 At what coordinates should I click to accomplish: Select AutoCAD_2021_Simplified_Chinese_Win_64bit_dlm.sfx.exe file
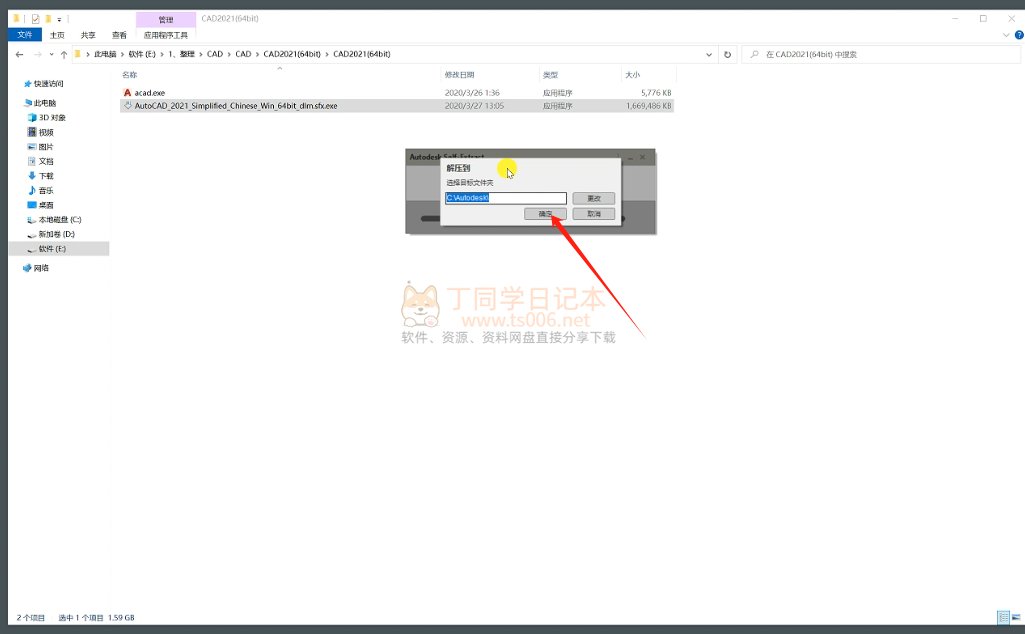click(x=236, y=106)
